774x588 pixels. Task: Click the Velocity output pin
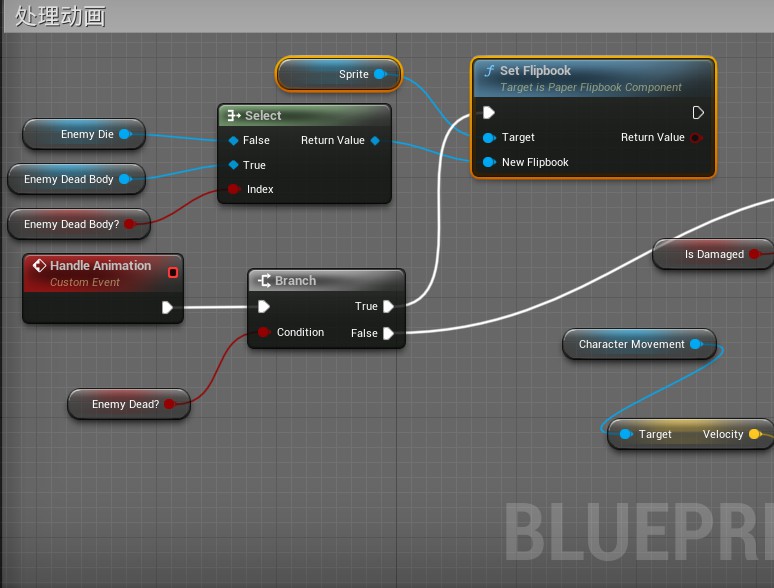(x=755, y=434)
